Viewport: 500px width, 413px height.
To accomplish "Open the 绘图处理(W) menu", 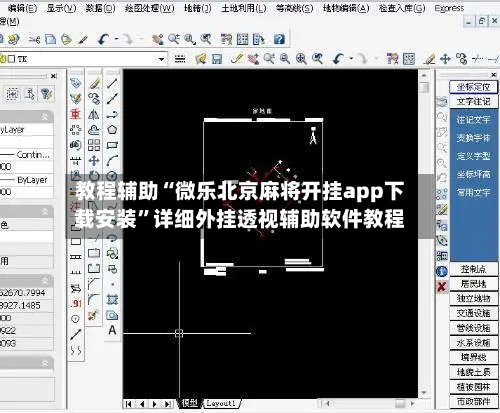I will pos(150,8).
